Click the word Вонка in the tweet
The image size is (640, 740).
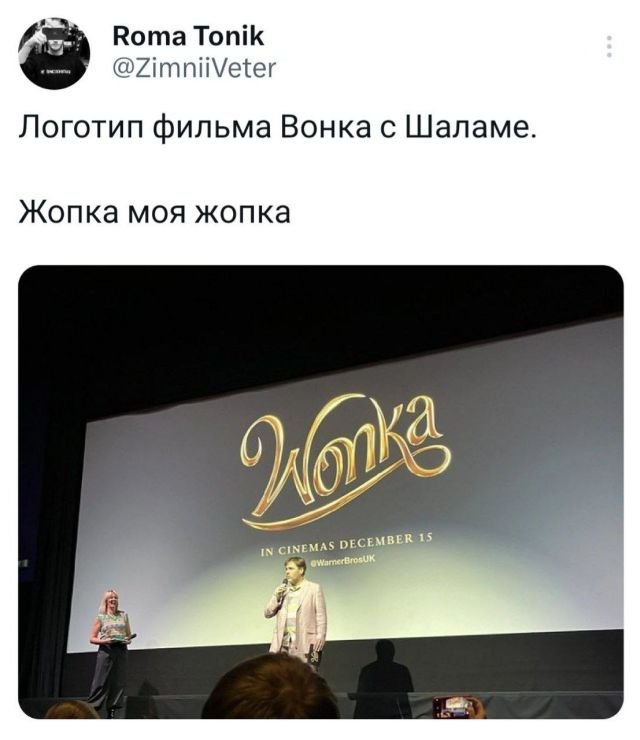pyautogui.click(x=326, y=127)
